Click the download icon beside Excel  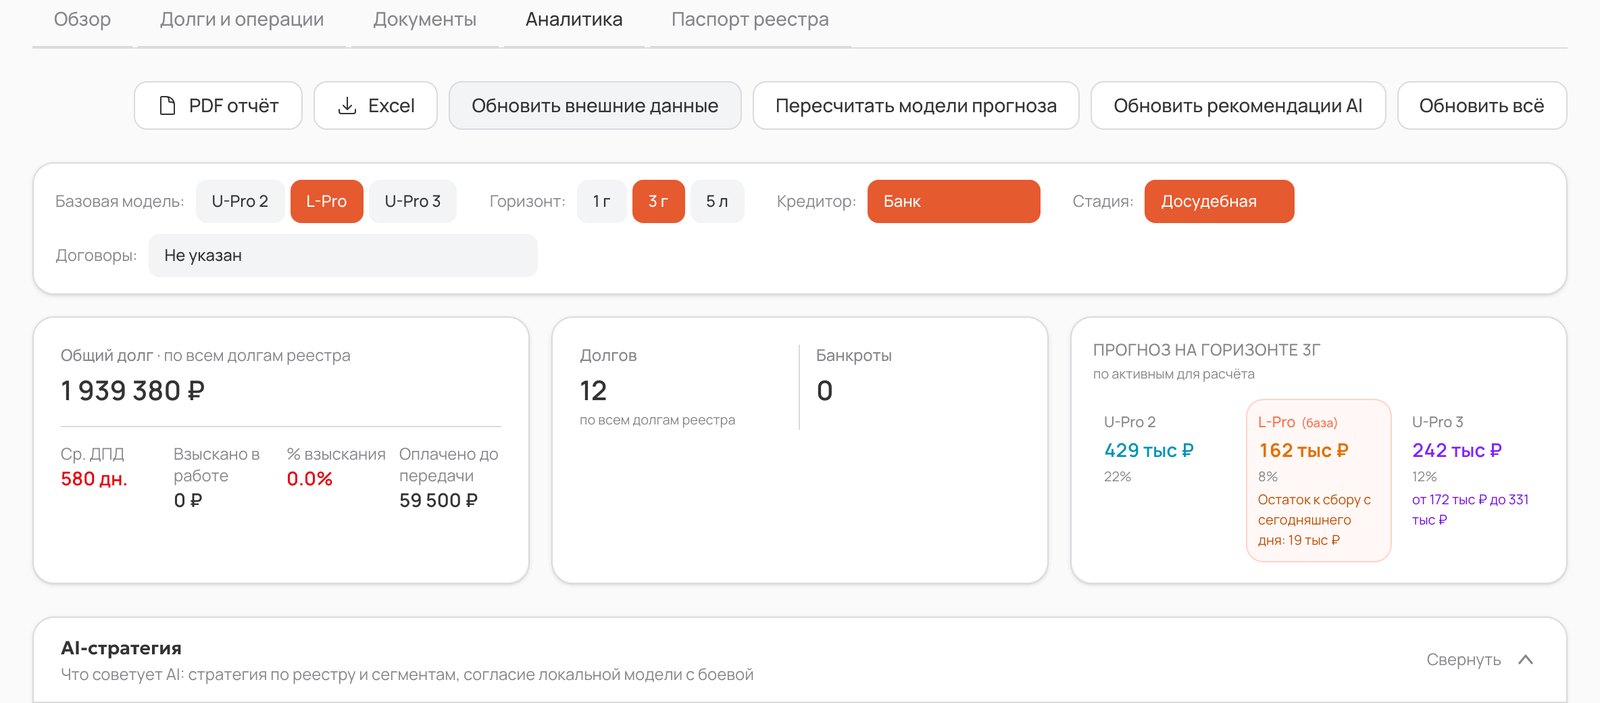pyautogui.click(x=347, y=105)
